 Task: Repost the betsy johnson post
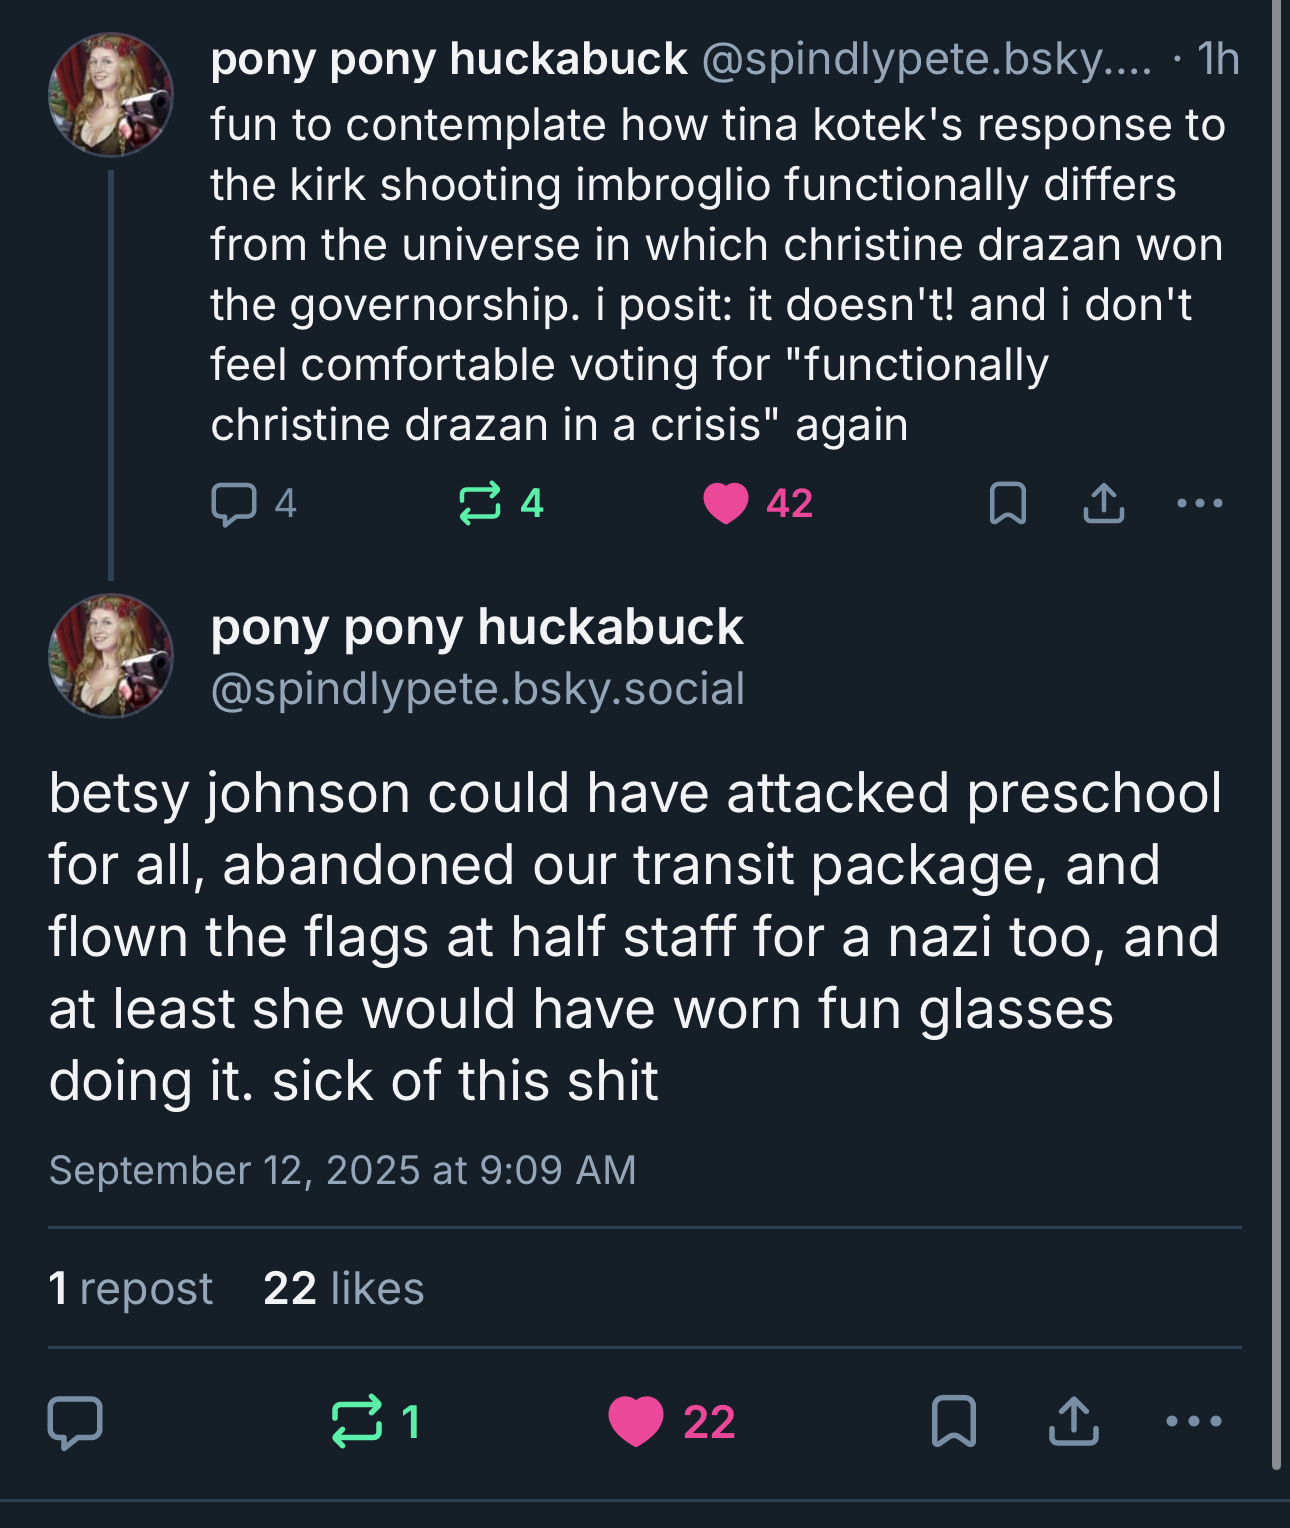(357, 1421)
